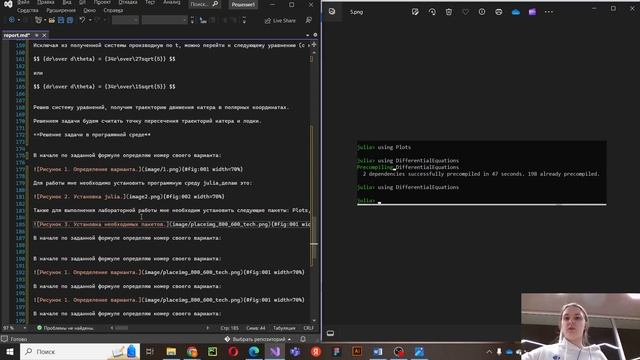This screenshot has width=640, height=360.
Task: Click the purple Clipchamp icon in Photos
Action: (532, 12)
